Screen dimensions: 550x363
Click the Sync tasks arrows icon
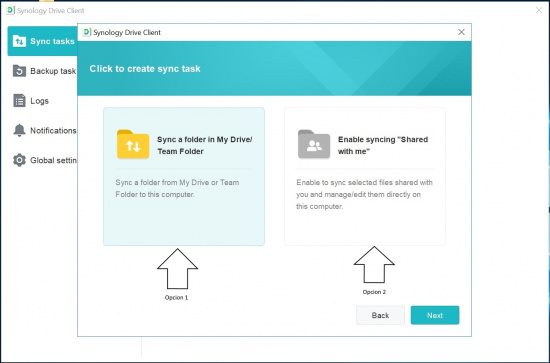click(19, 41)
